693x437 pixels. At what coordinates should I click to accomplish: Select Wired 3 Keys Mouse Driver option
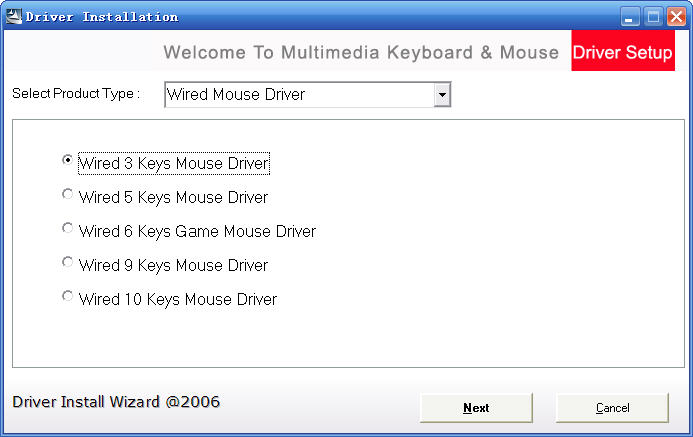coord(68,160)
